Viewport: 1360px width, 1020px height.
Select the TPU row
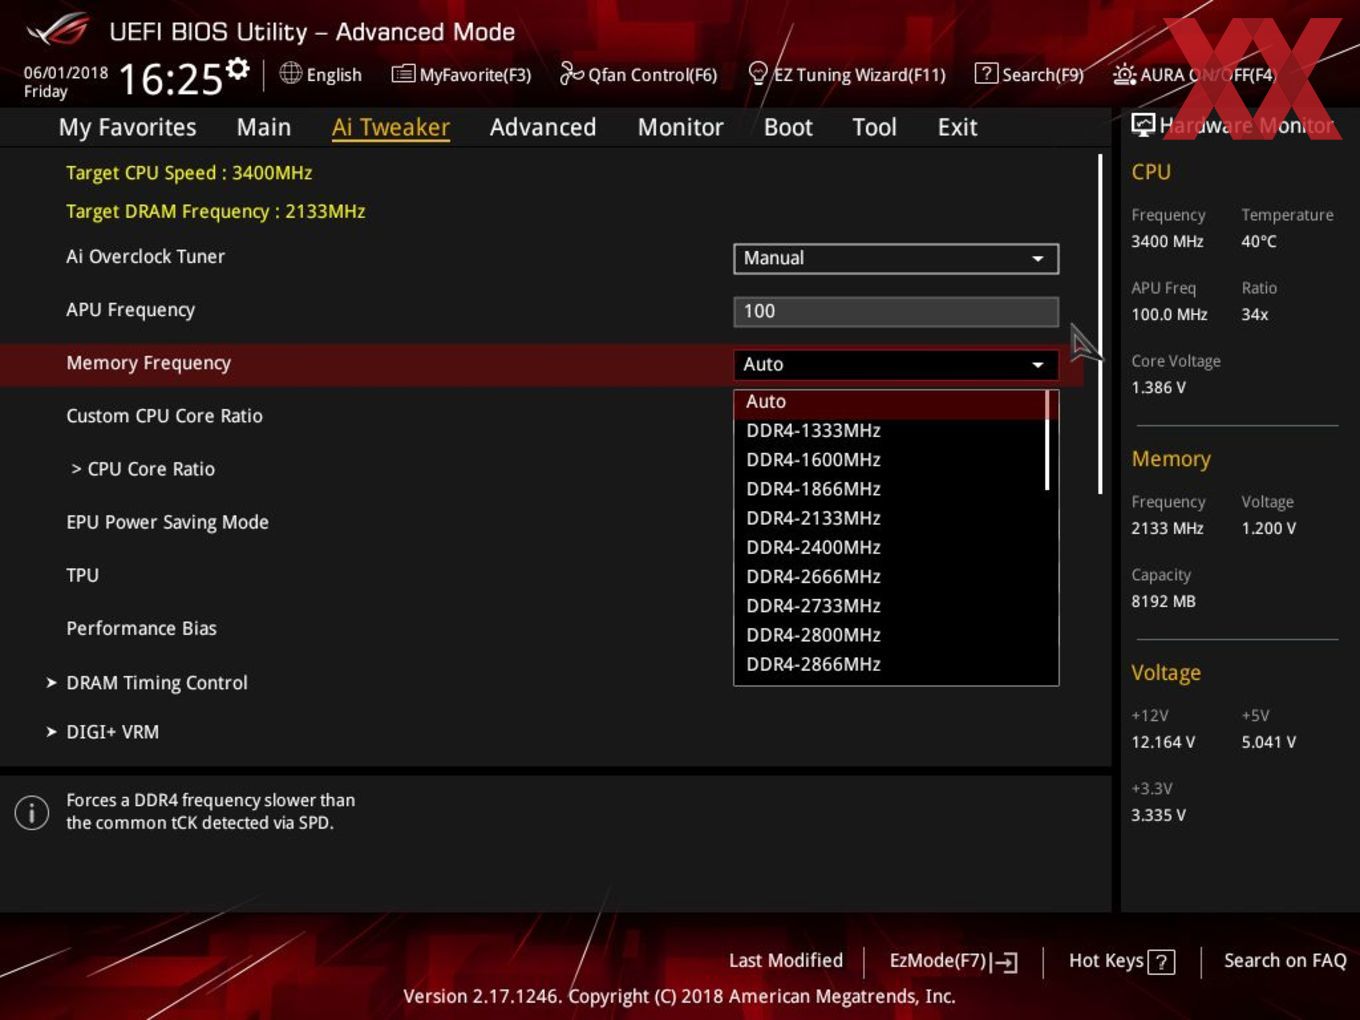point(82,575)
